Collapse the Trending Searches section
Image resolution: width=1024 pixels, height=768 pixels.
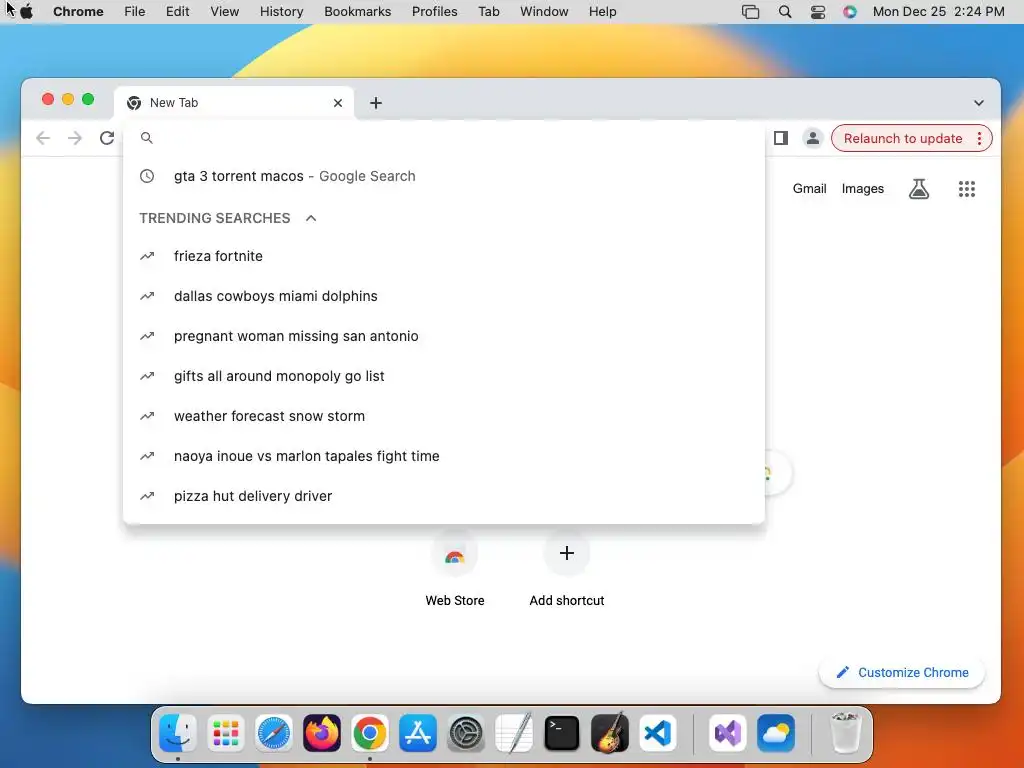click(x=311, y=218)
